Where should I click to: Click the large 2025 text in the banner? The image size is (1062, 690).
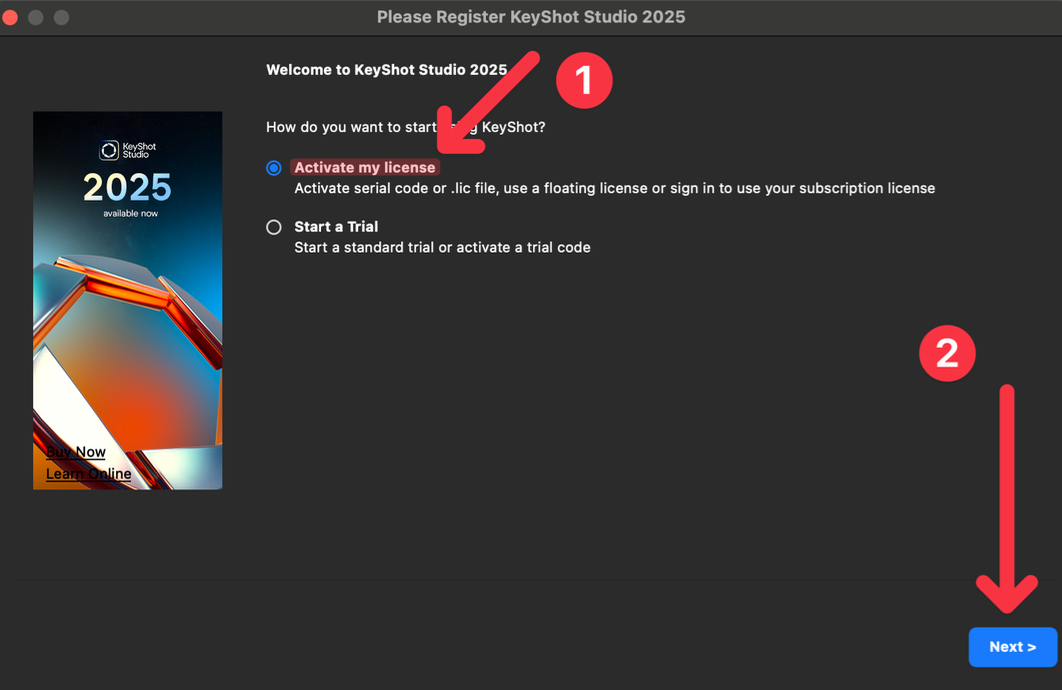[127, 187]
